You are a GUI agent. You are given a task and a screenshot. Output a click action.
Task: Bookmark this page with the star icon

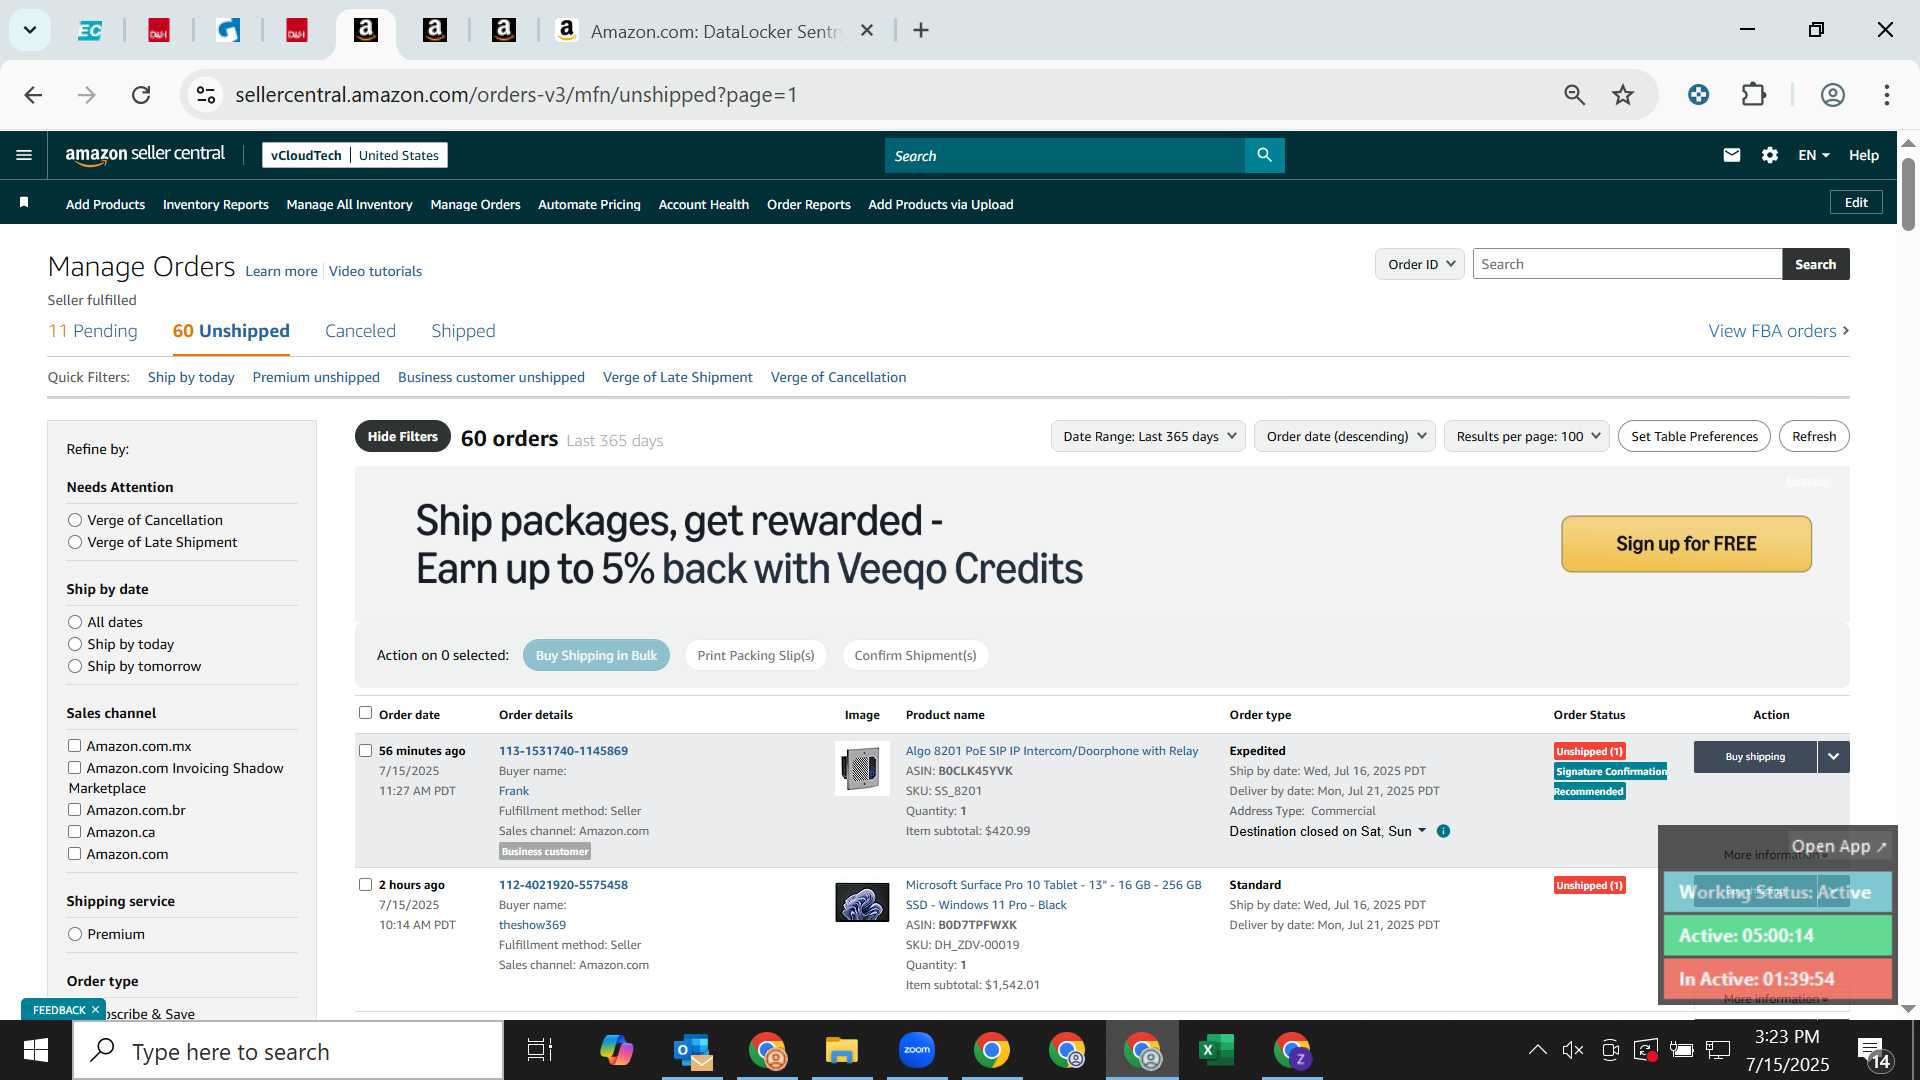click(x=1623, y=95)
